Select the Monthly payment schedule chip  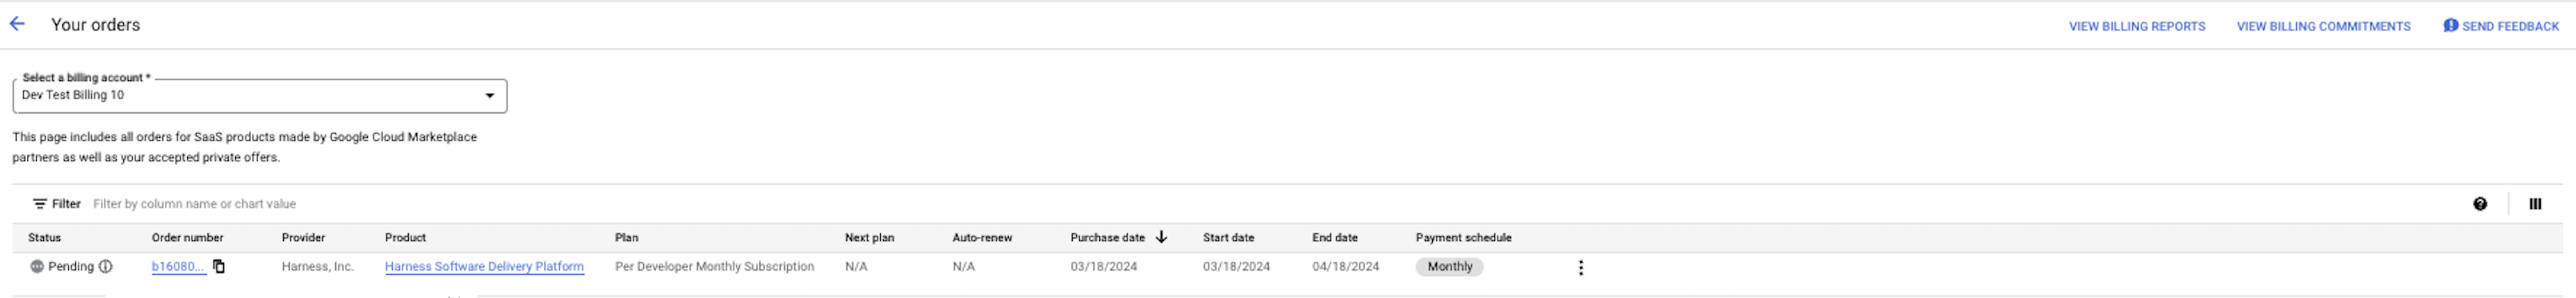coord(1449,267)
